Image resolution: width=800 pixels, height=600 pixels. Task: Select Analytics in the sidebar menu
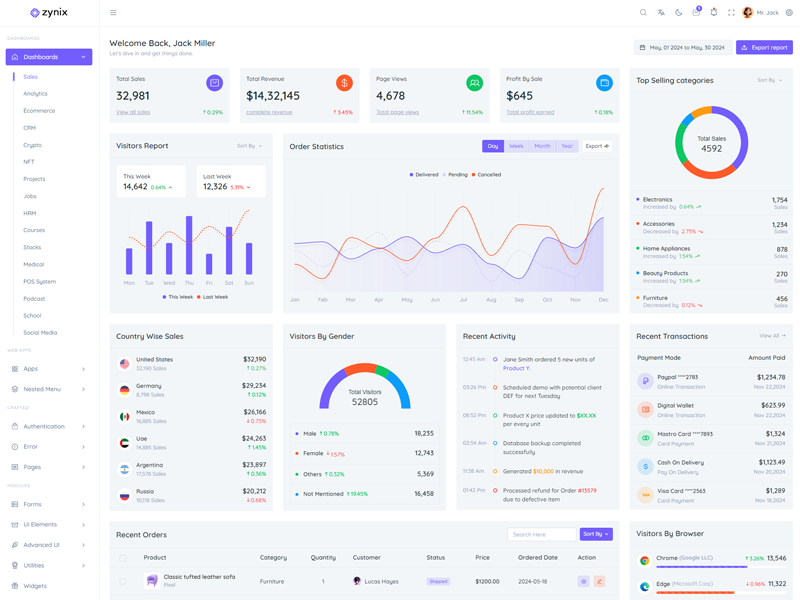[x=35, y=94]
